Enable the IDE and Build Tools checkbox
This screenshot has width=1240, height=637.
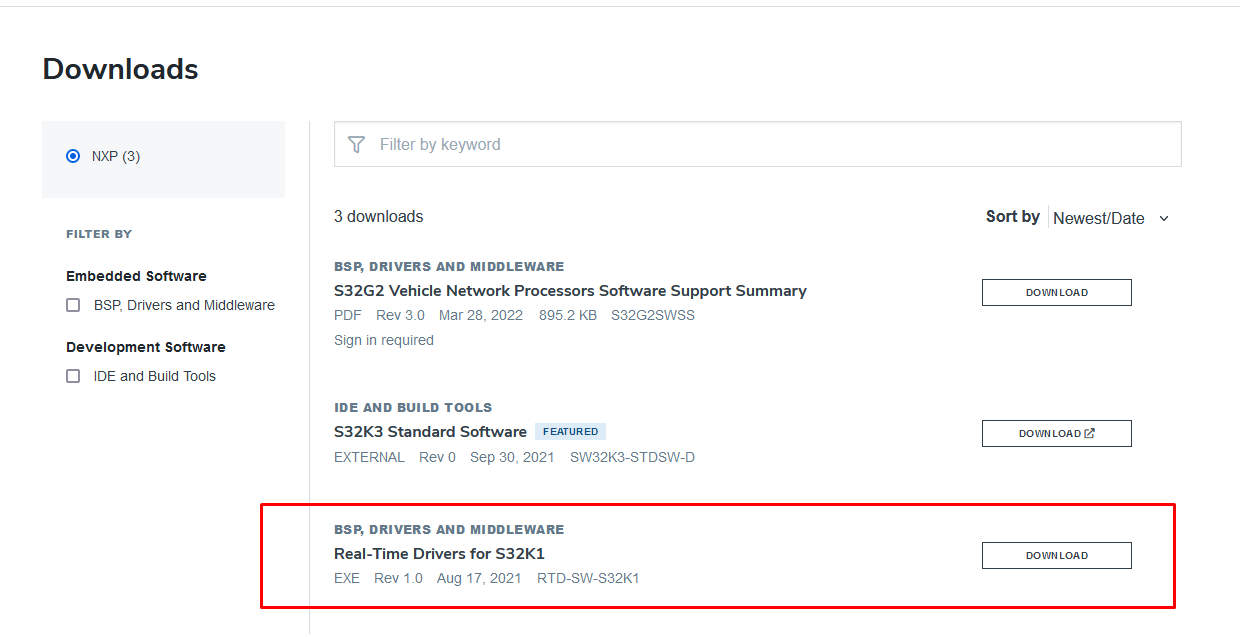[73, 376]
